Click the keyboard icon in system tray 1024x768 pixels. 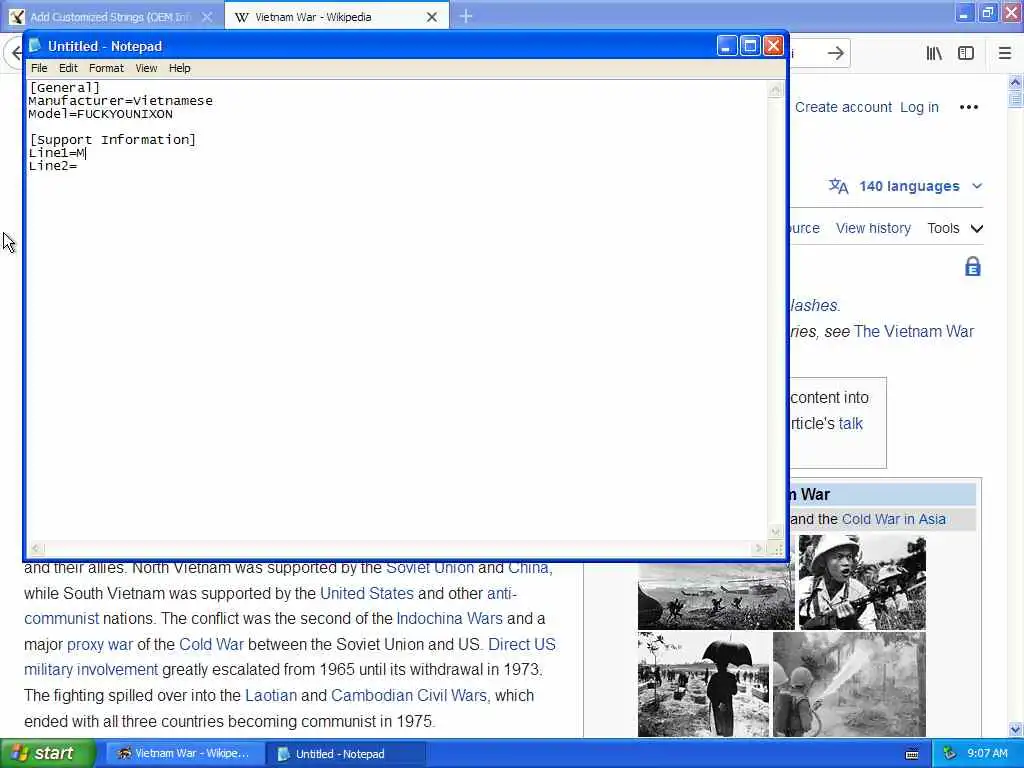(x=912, y=754)
